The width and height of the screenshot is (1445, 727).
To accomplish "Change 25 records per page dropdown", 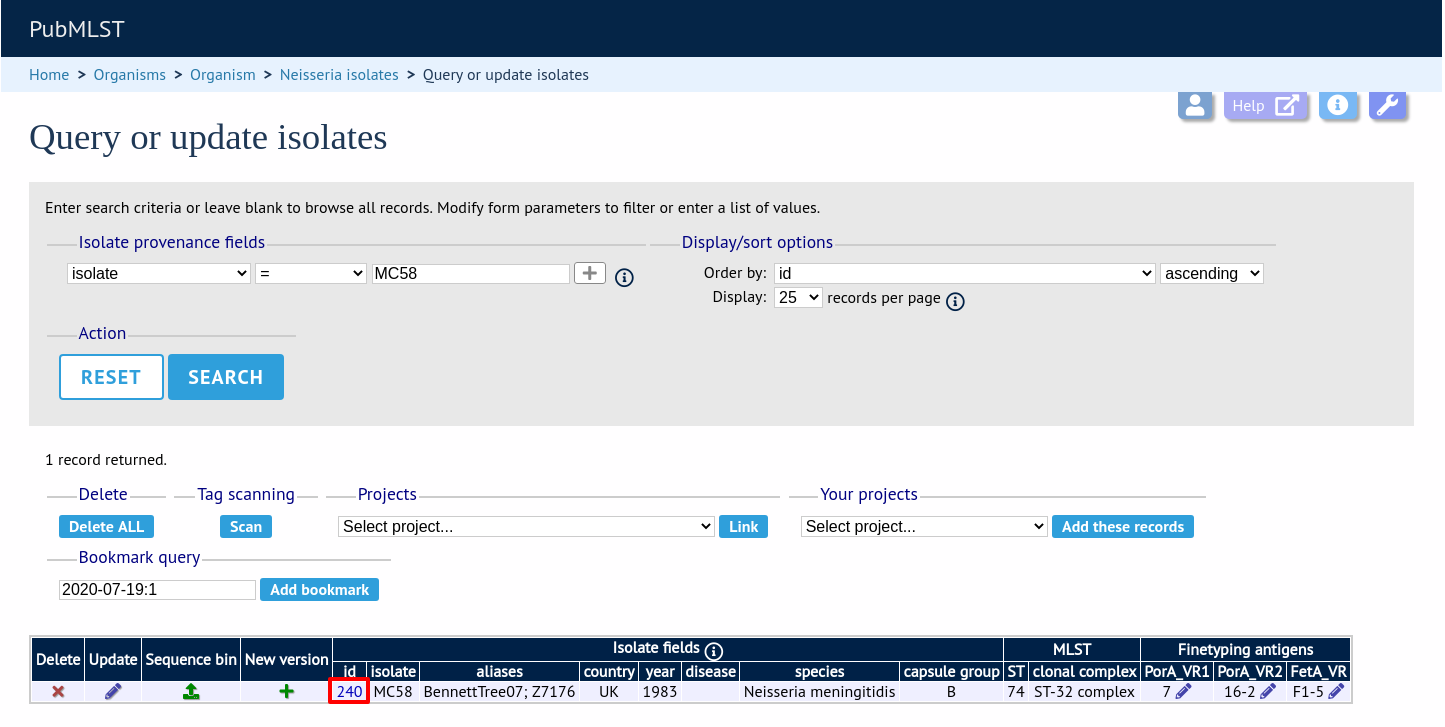I will click(798, 297).
